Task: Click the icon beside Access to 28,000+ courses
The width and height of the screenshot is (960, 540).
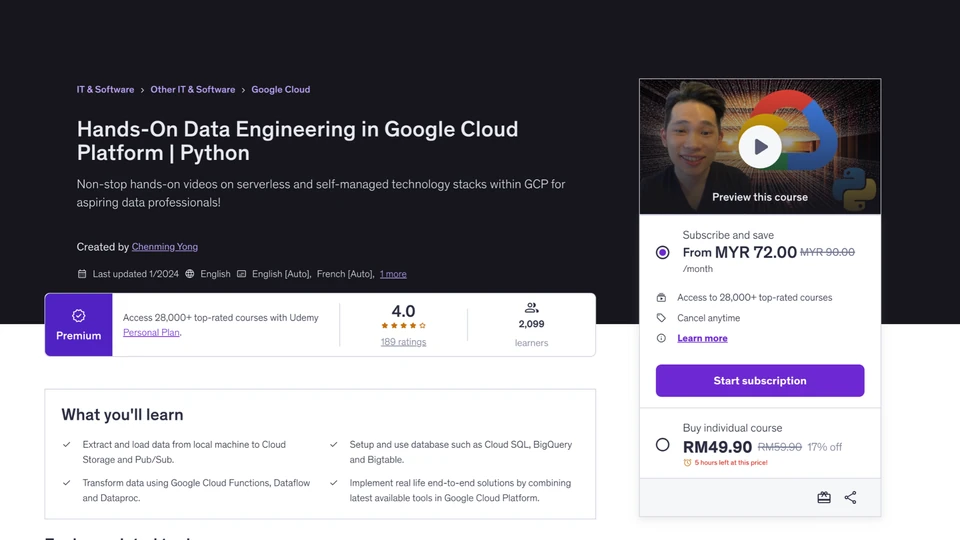Action: point(661,298)
